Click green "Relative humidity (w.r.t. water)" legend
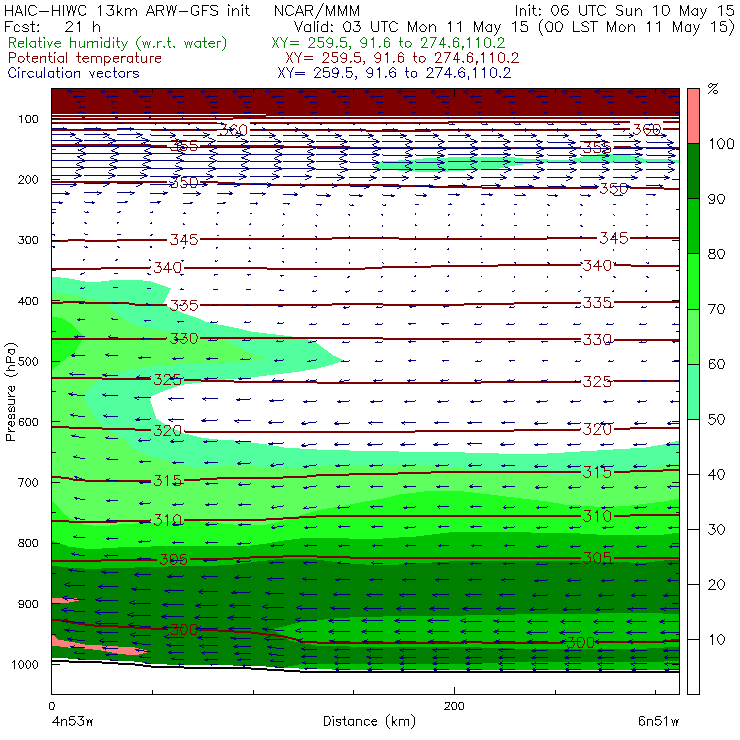The image size is (740, 740). pyautogui.click(x=118, y=43)
